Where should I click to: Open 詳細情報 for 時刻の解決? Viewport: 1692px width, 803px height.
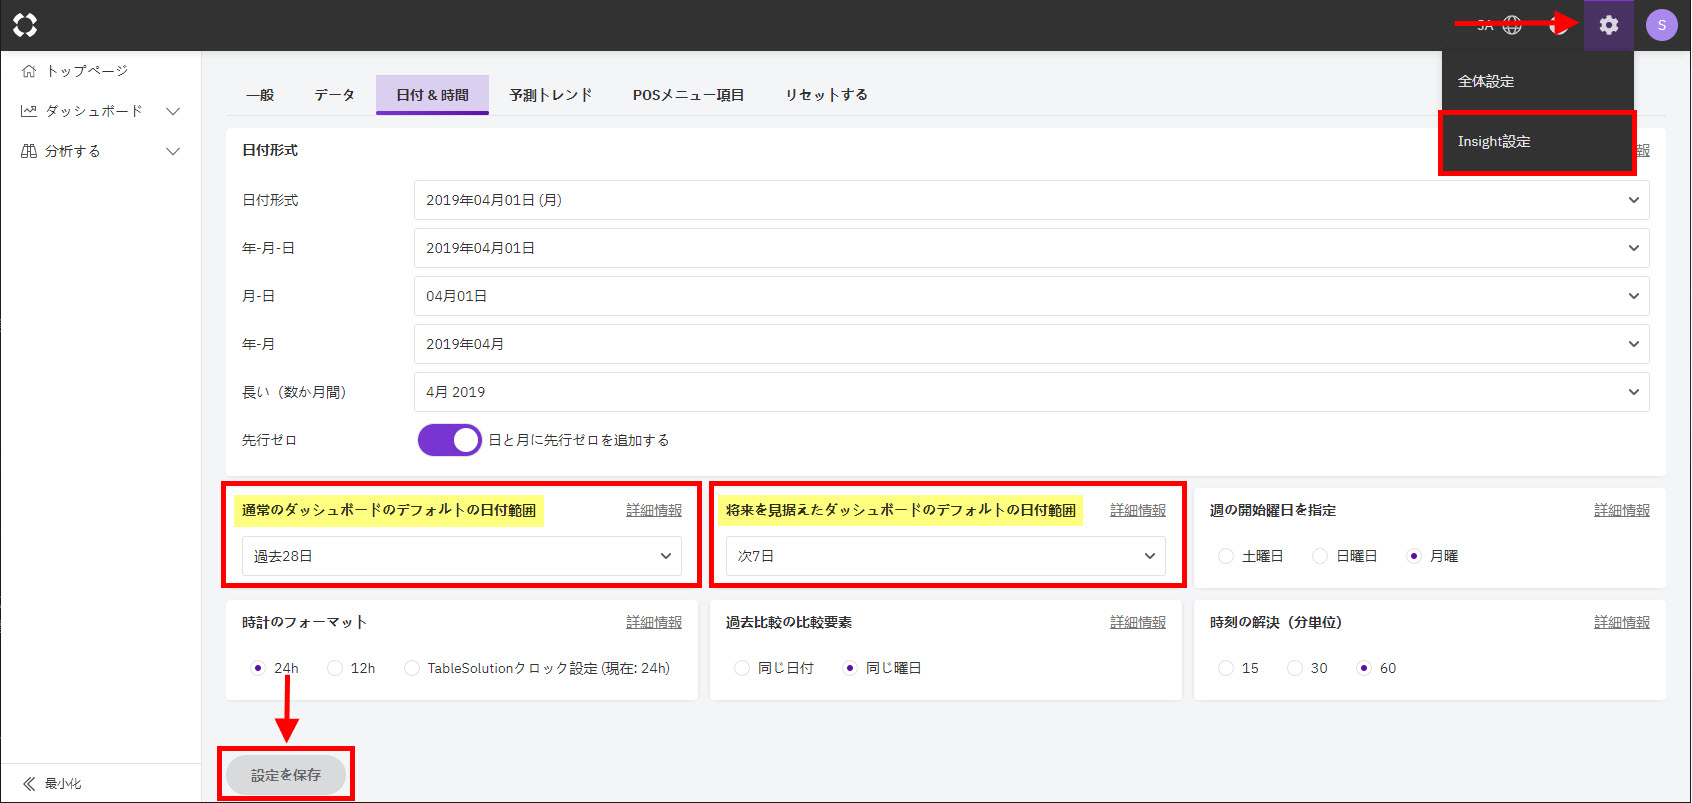(1622, 622)
